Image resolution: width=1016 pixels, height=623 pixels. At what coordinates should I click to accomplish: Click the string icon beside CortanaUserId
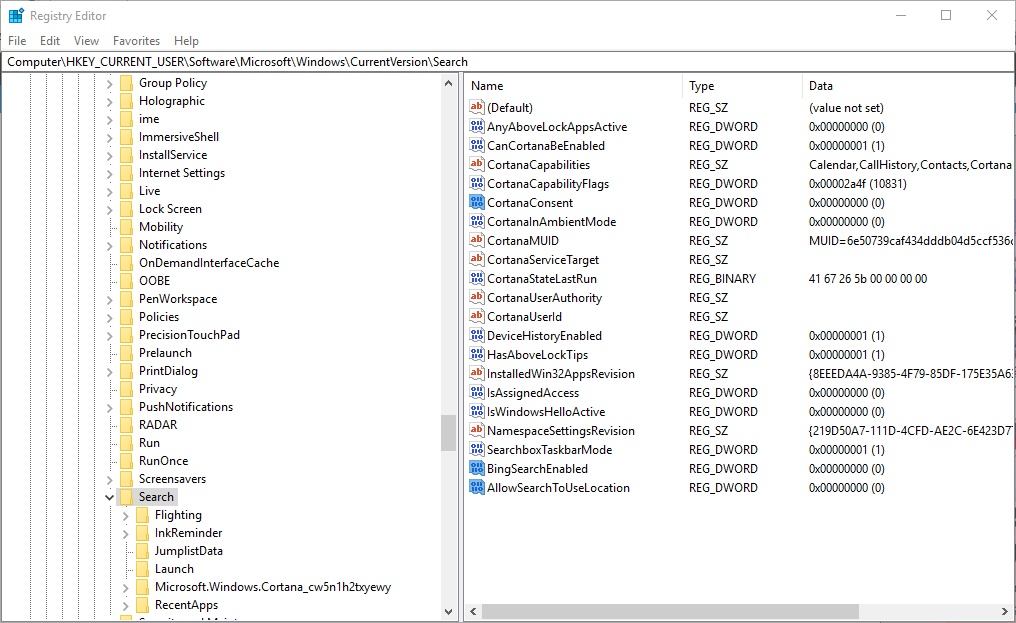pos(477,316)
